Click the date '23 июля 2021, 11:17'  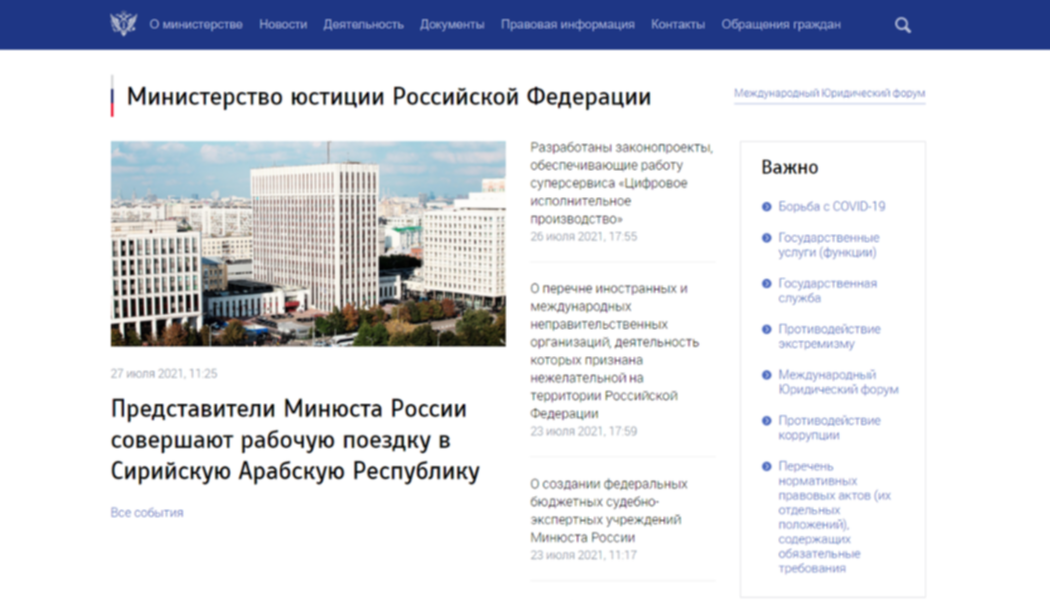tap(583, 555)
